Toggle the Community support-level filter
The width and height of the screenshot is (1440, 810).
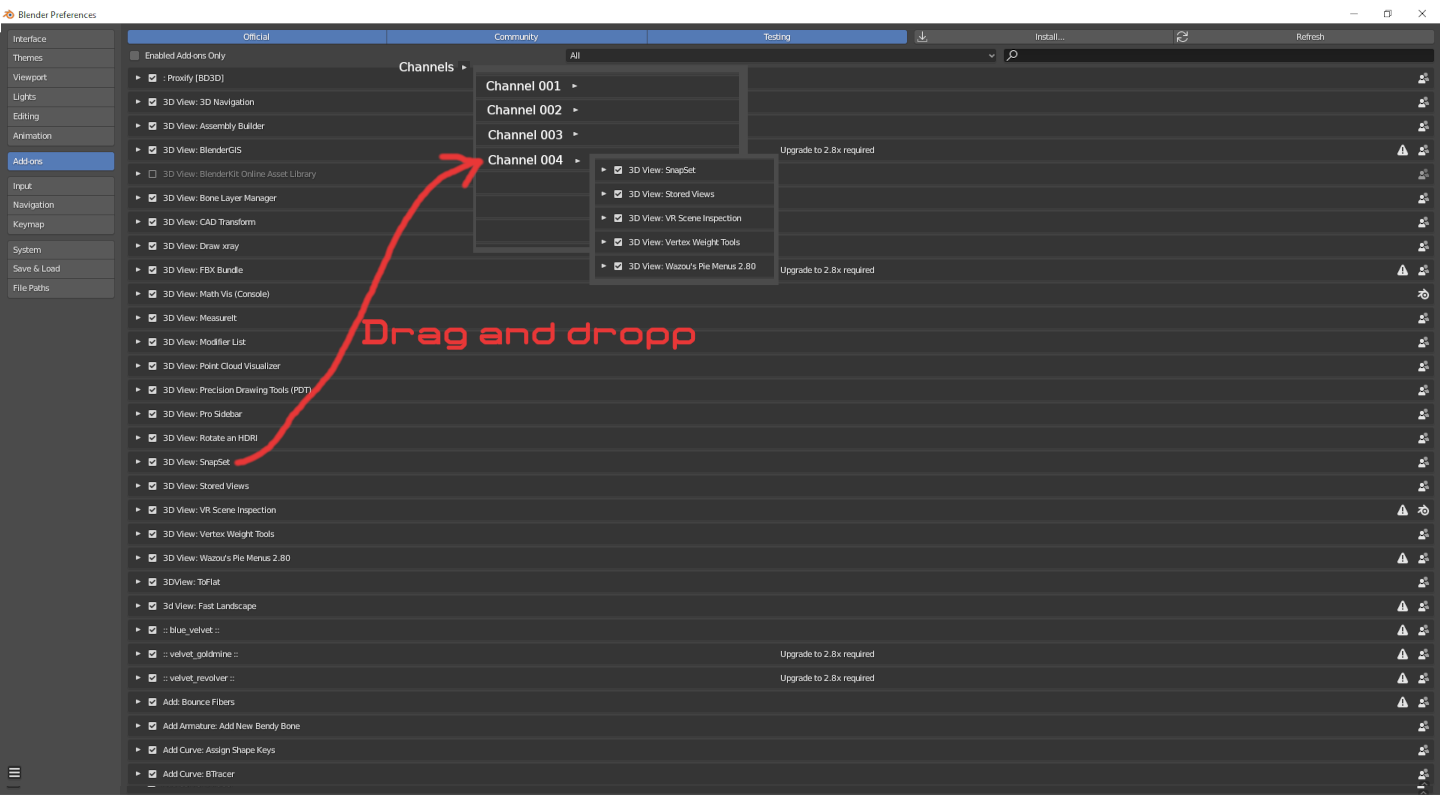(x=517, y=37)
